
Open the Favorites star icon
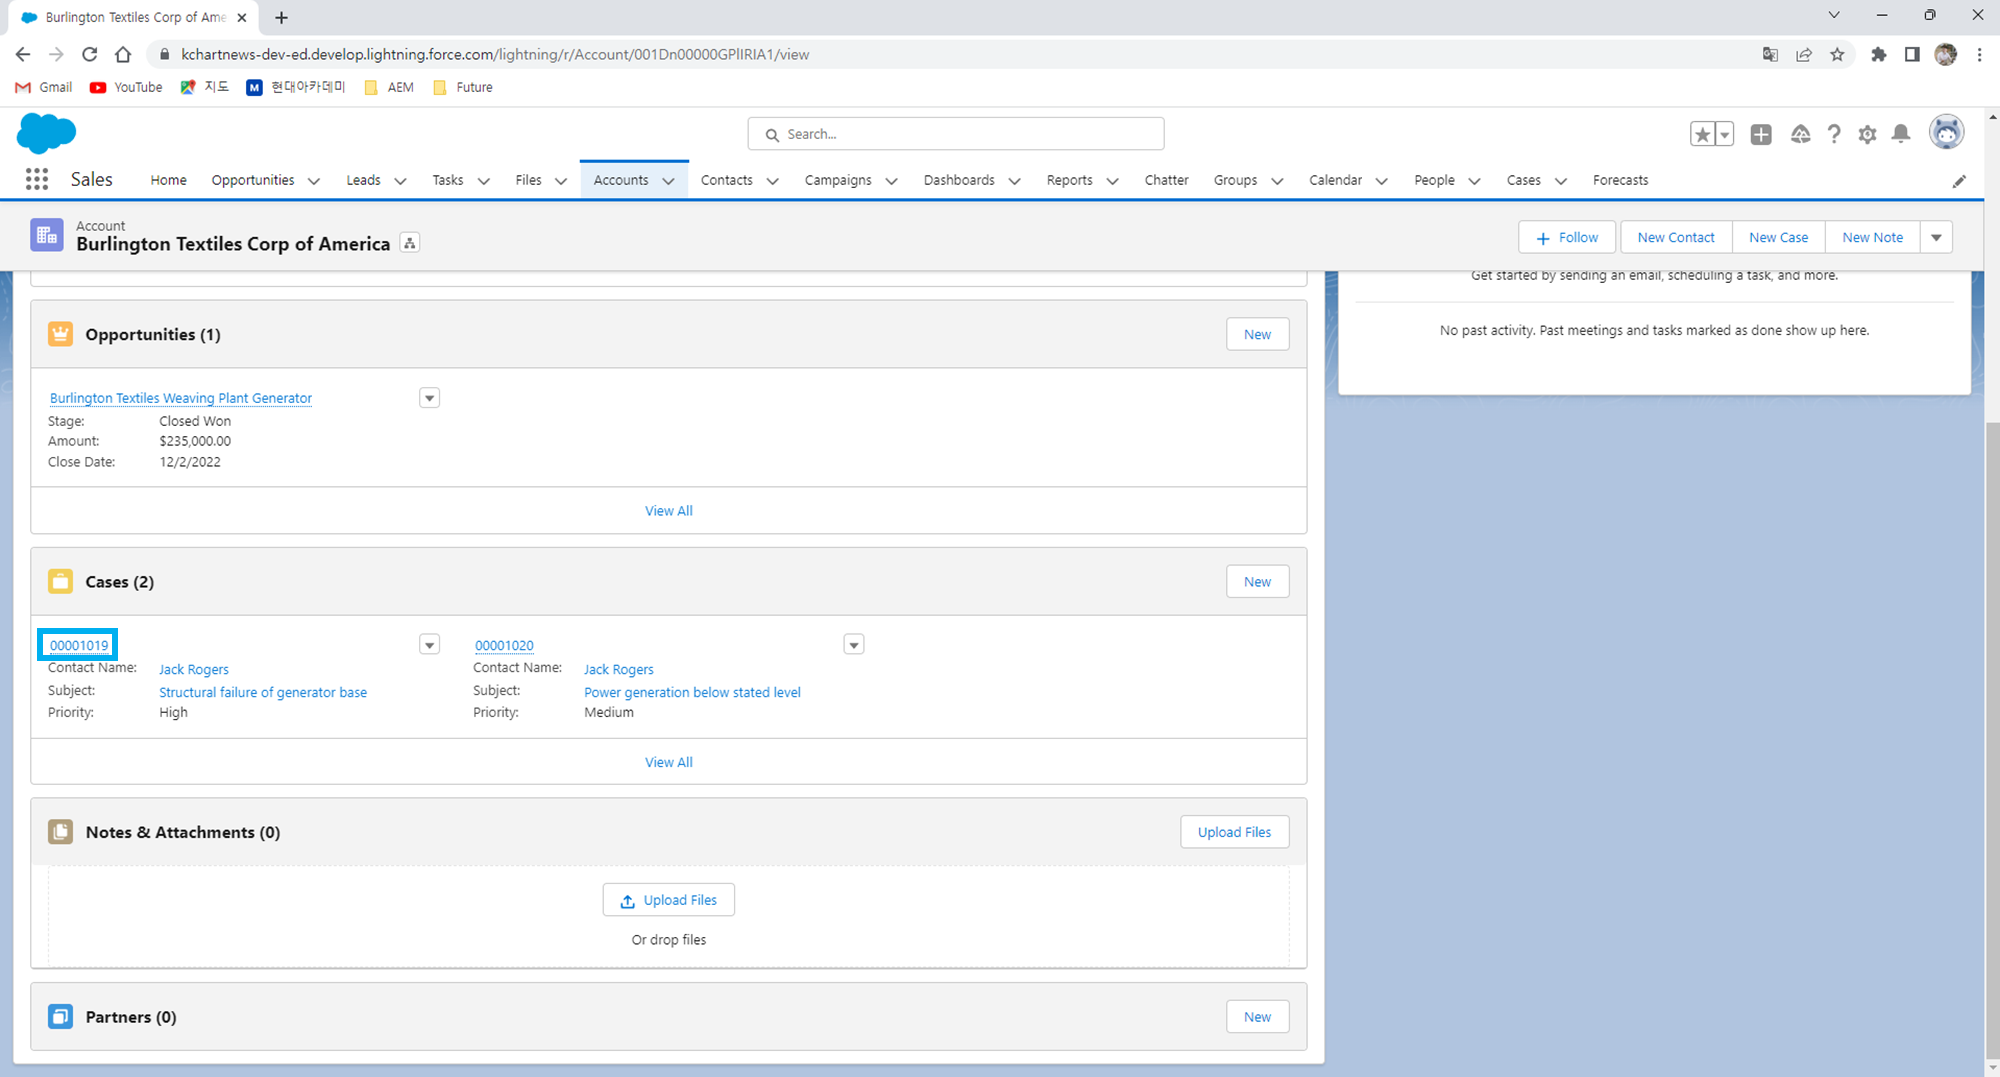1702,134
